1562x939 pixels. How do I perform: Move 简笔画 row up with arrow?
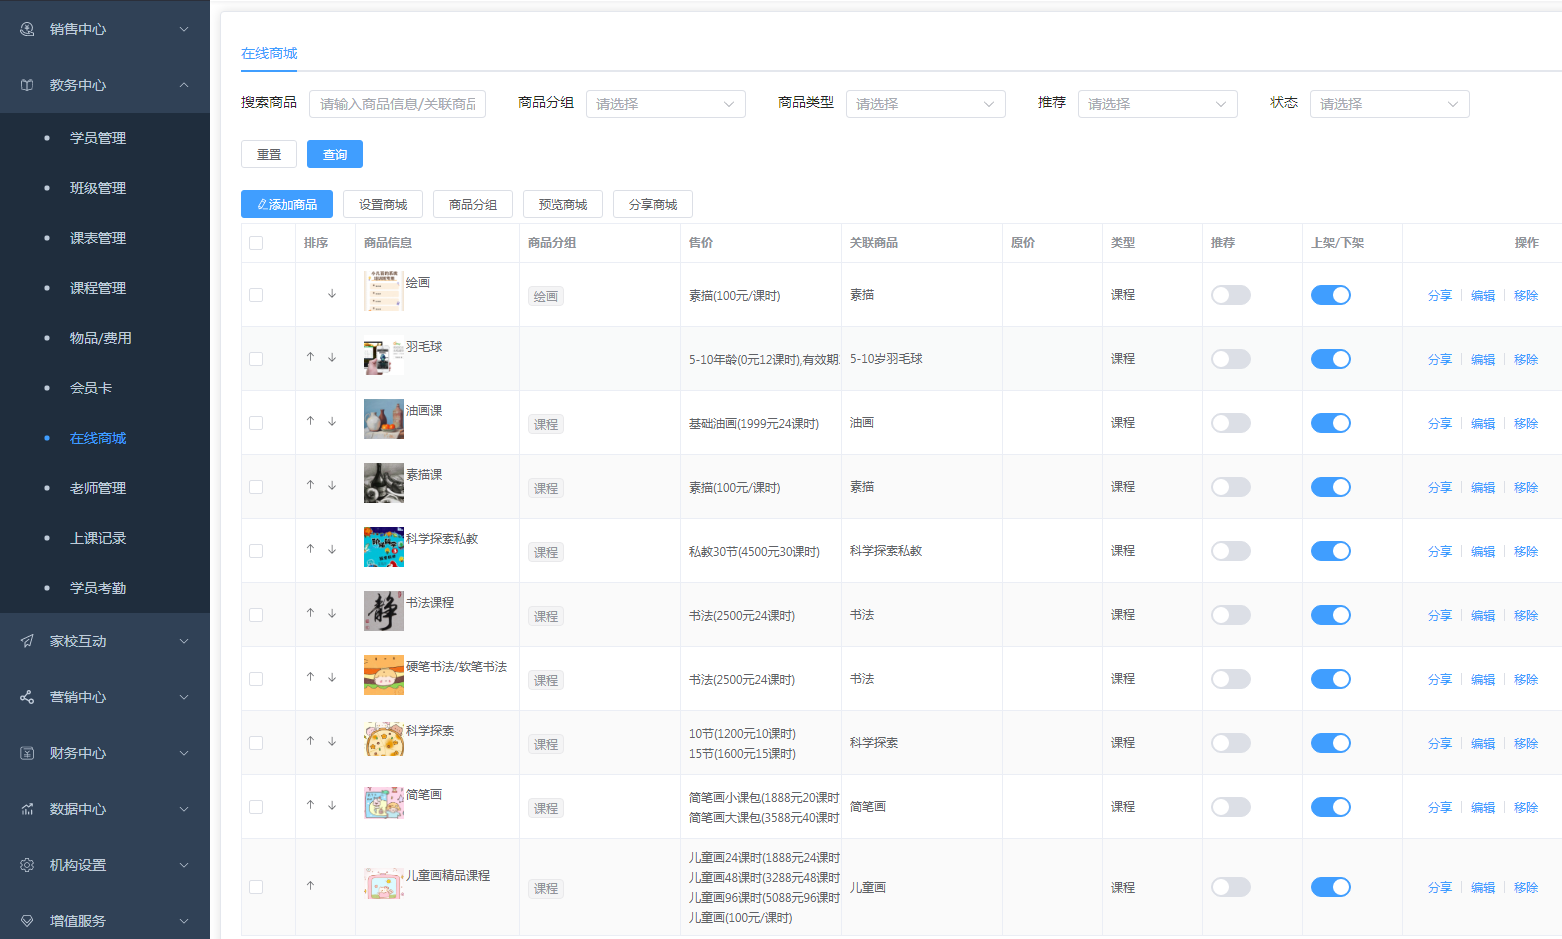tap(310, 805)
